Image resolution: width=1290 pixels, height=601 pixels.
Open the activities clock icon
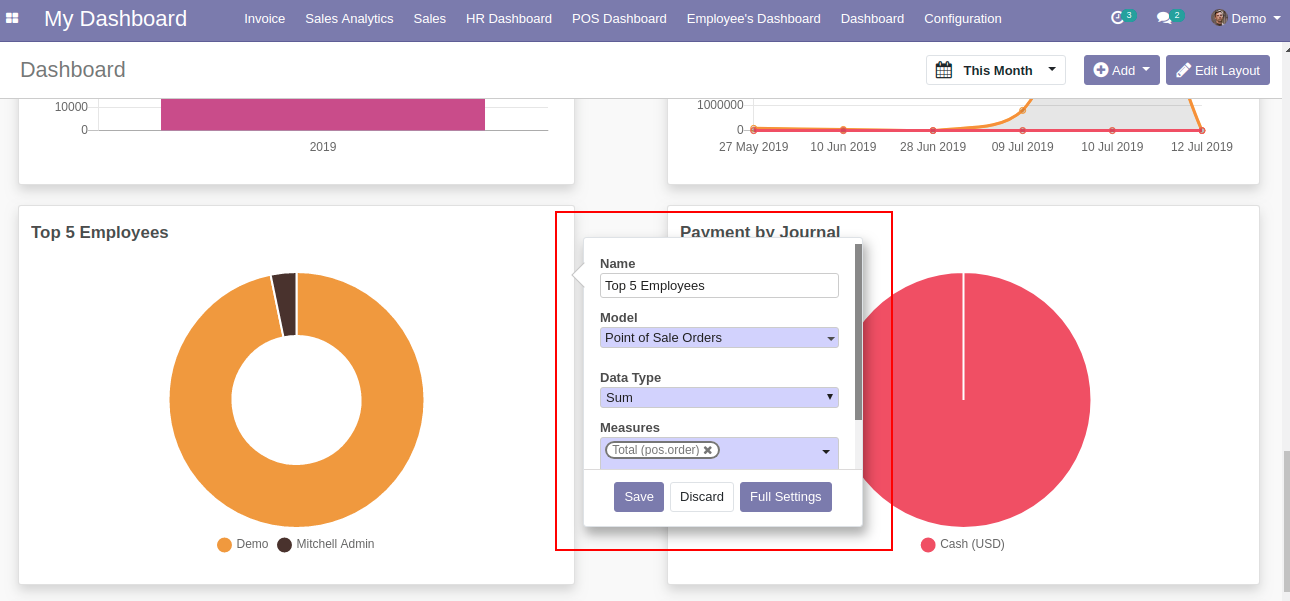pyautogui.click(x=1118, y=18)
